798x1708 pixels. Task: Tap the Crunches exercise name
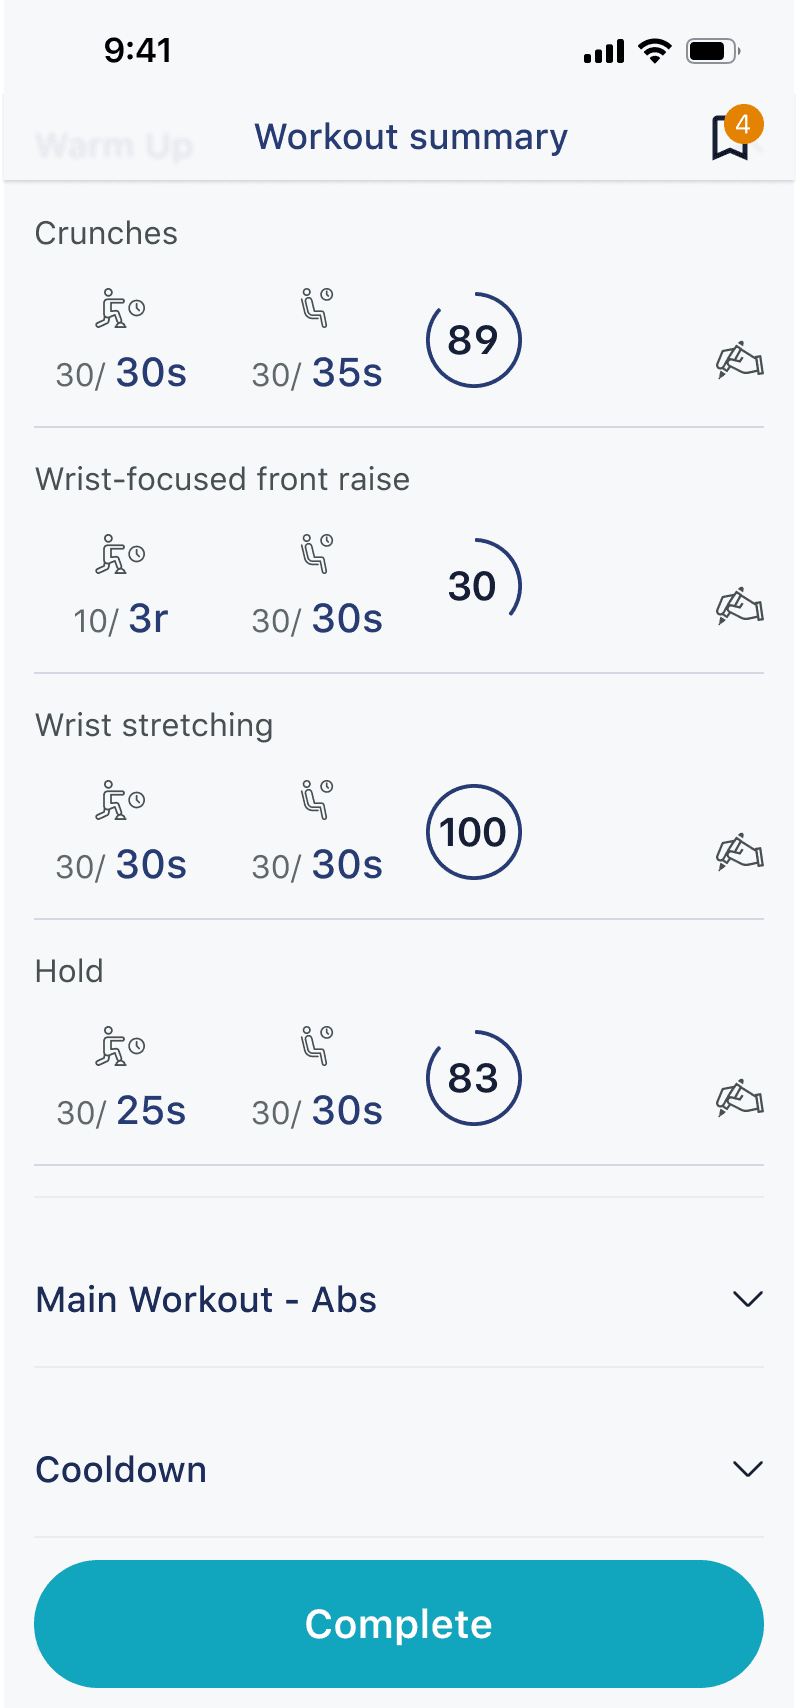tap(106, 233)
